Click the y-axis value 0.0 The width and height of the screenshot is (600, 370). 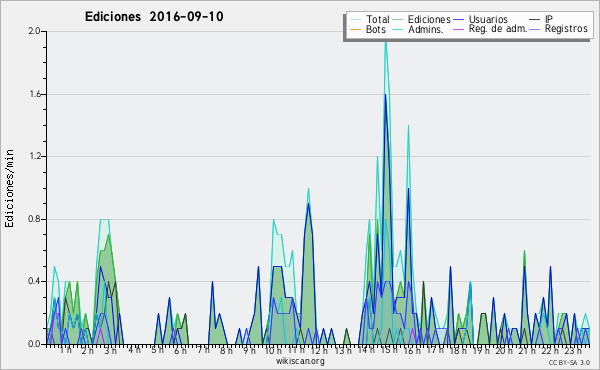tap(34, 344)
